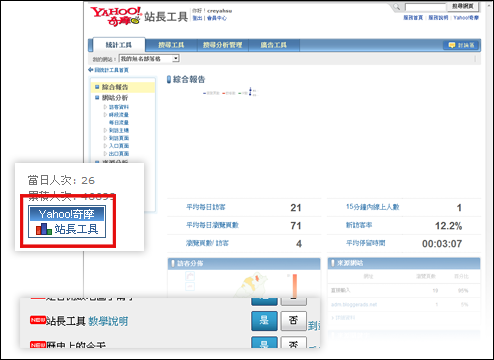494x360 pixels.
Task: Open the 平均每日訪客 link
Action: (206, 207)
